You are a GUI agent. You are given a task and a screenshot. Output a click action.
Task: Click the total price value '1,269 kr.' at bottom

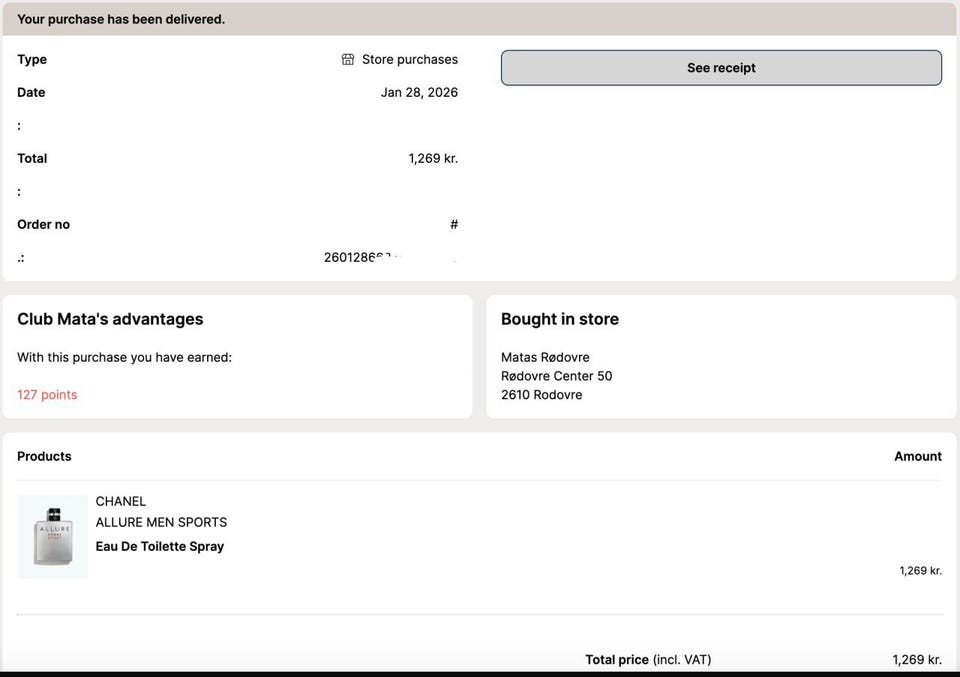pos(917,659)
